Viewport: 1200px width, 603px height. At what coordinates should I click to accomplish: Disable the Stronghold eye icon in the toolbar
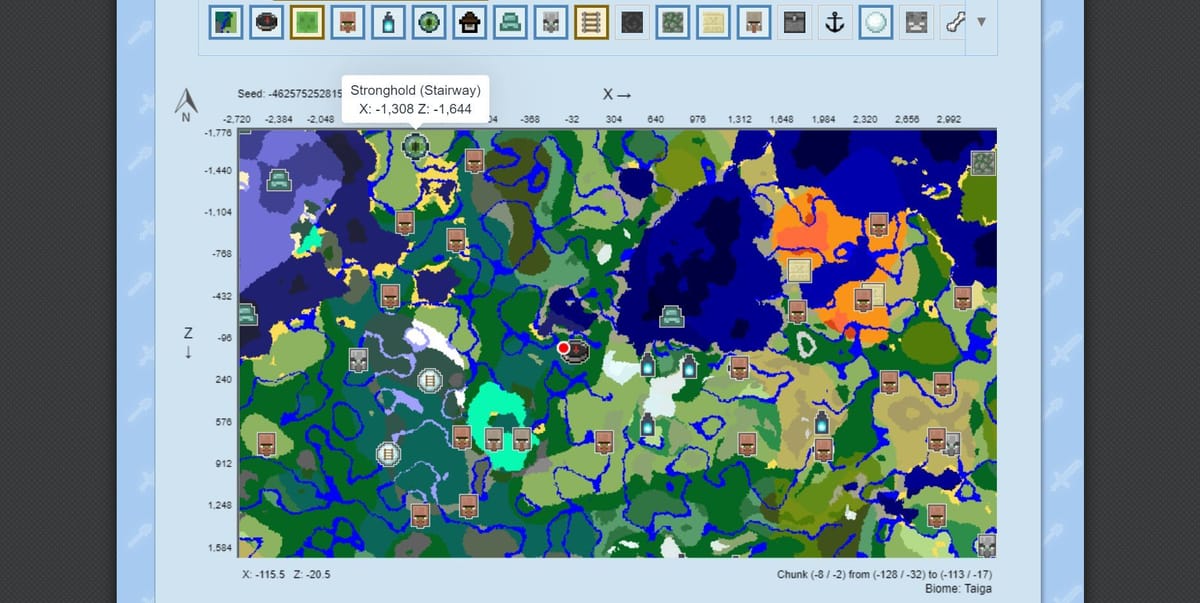(430, 23)
